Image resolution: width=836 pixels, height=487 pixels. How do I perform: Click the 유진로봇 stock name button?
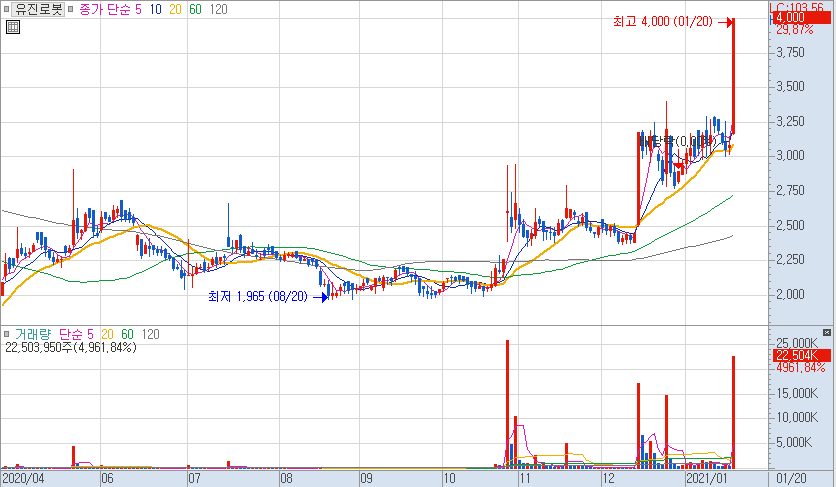click(x=39, y=9)
